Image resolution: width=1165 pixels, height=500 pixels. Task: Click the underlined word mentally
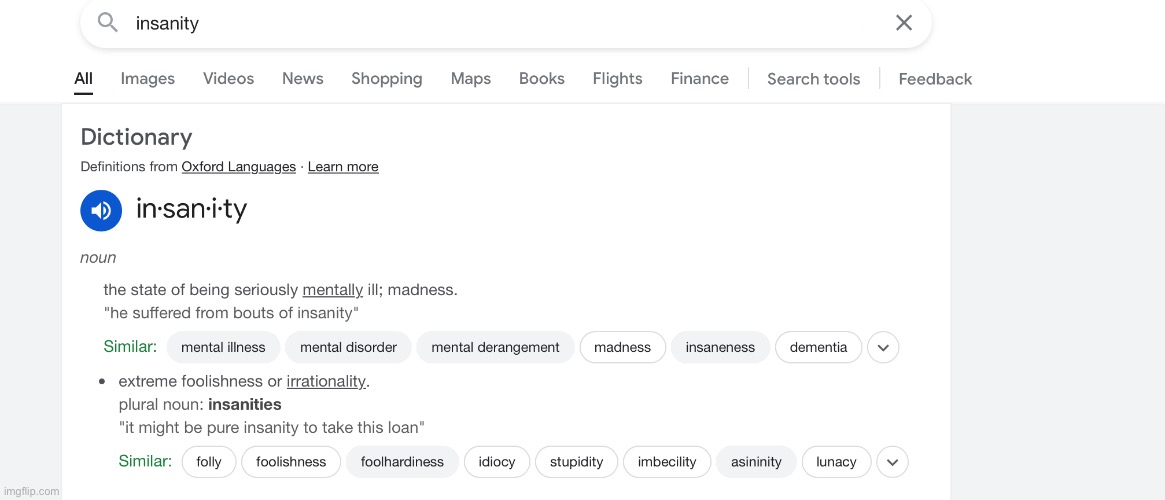[x=332, y=290]
